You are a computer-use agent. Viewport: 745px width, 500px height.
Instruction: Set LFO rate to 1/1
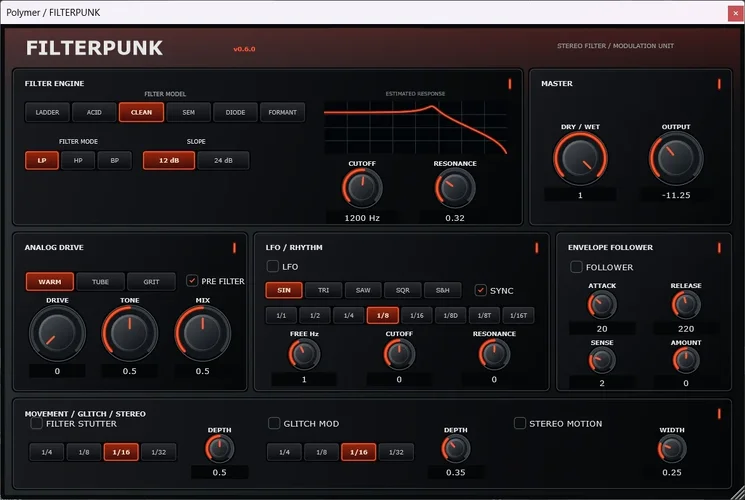(281, 315)
